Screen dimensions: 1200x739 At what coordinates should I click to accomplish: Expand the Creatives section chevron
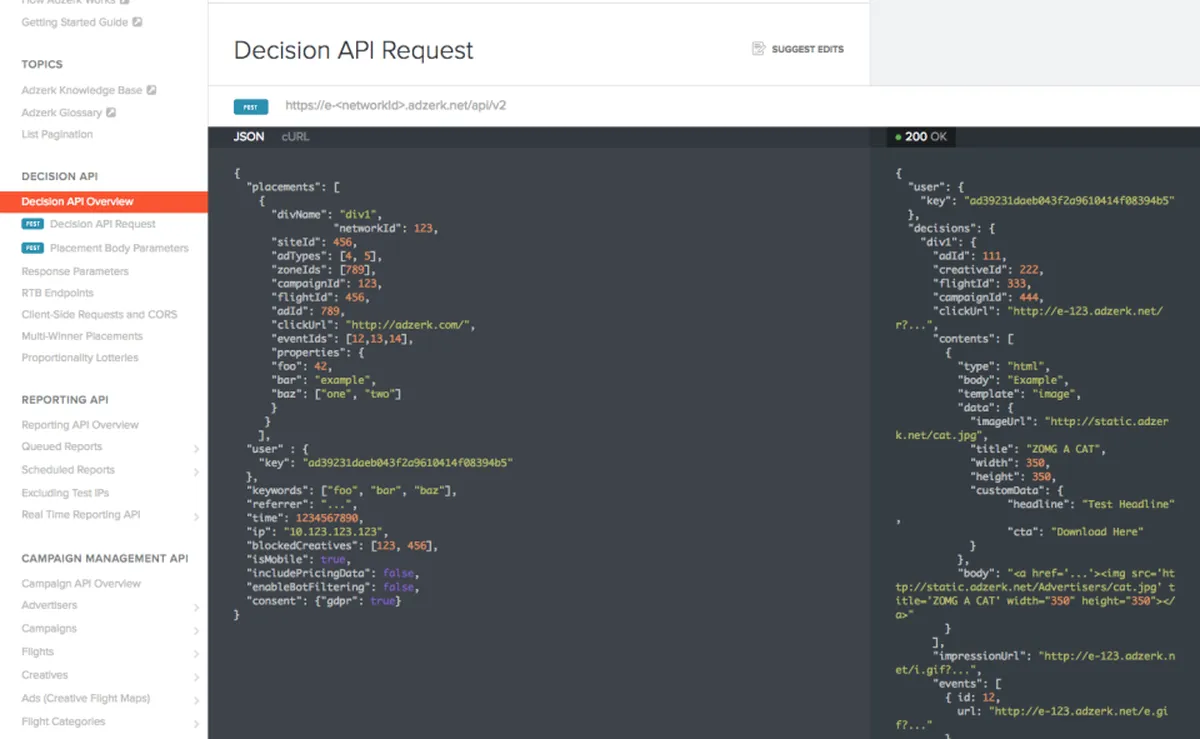click(x=196, y=677)
